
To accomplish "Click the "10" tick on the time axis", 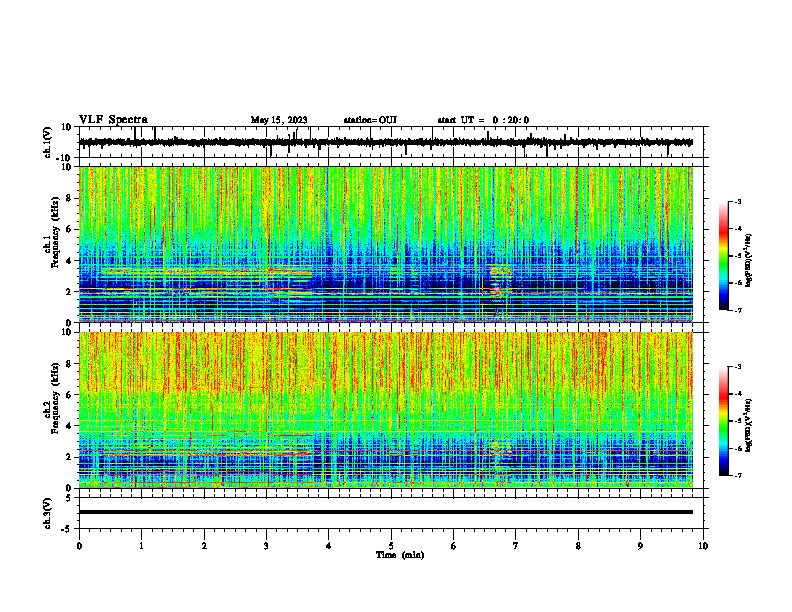I will click(x=703, y=546).
